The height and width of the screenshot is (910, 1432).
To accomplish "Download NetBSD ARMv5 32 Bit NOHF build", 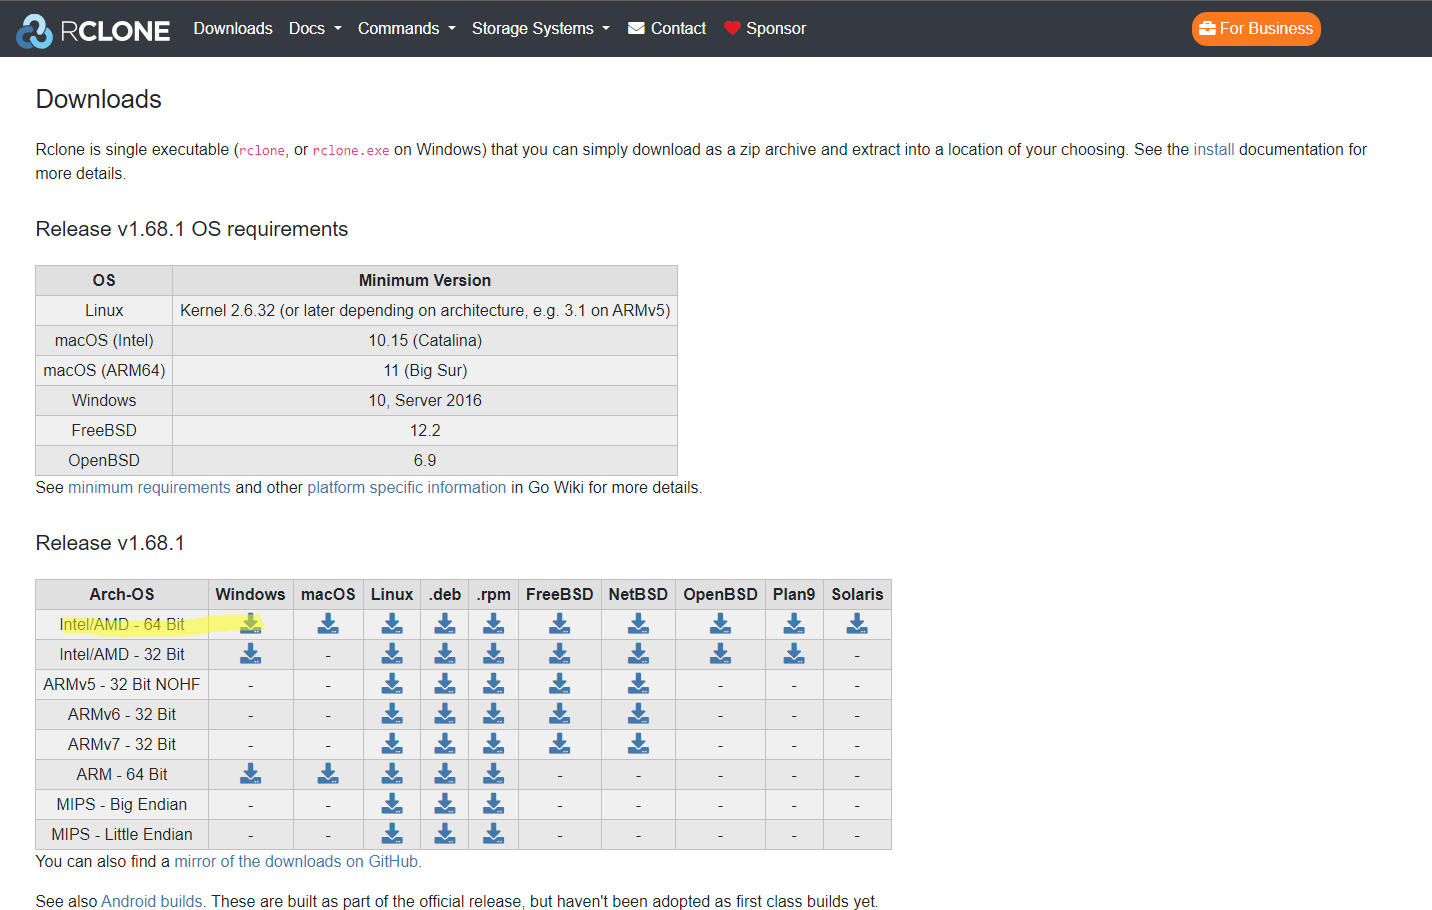I will pos(638,684).
